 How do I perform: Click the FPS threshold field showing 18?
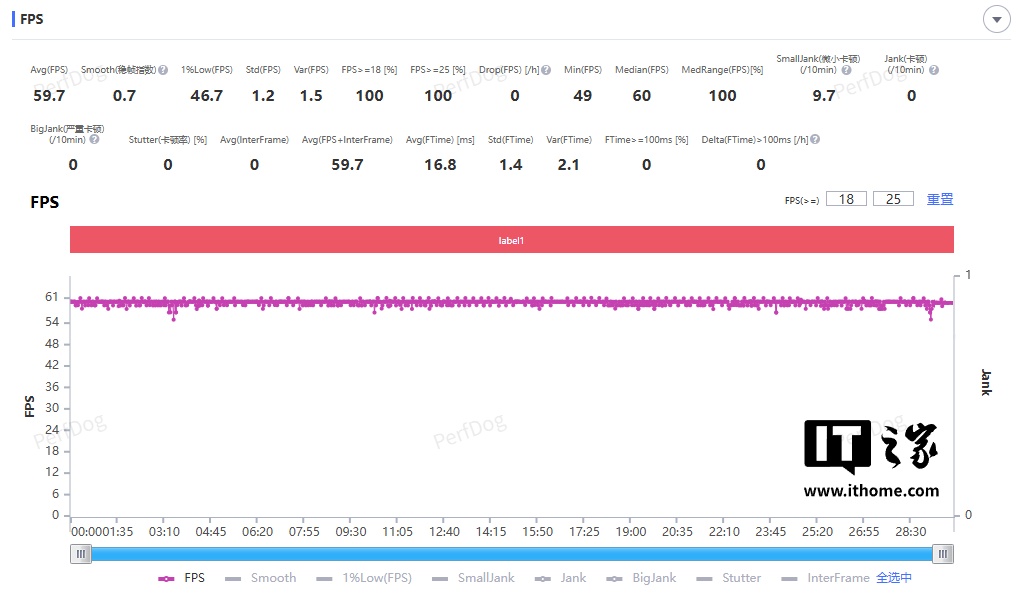[846, 199]
